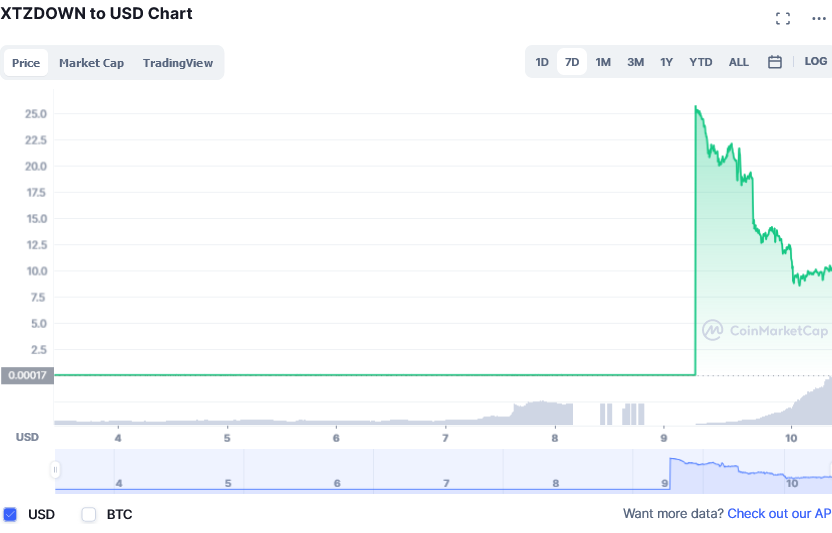The width and height of the screenshot is (832, 533).
Task: Click the USD label under y-axis
Action: [27, 437]
